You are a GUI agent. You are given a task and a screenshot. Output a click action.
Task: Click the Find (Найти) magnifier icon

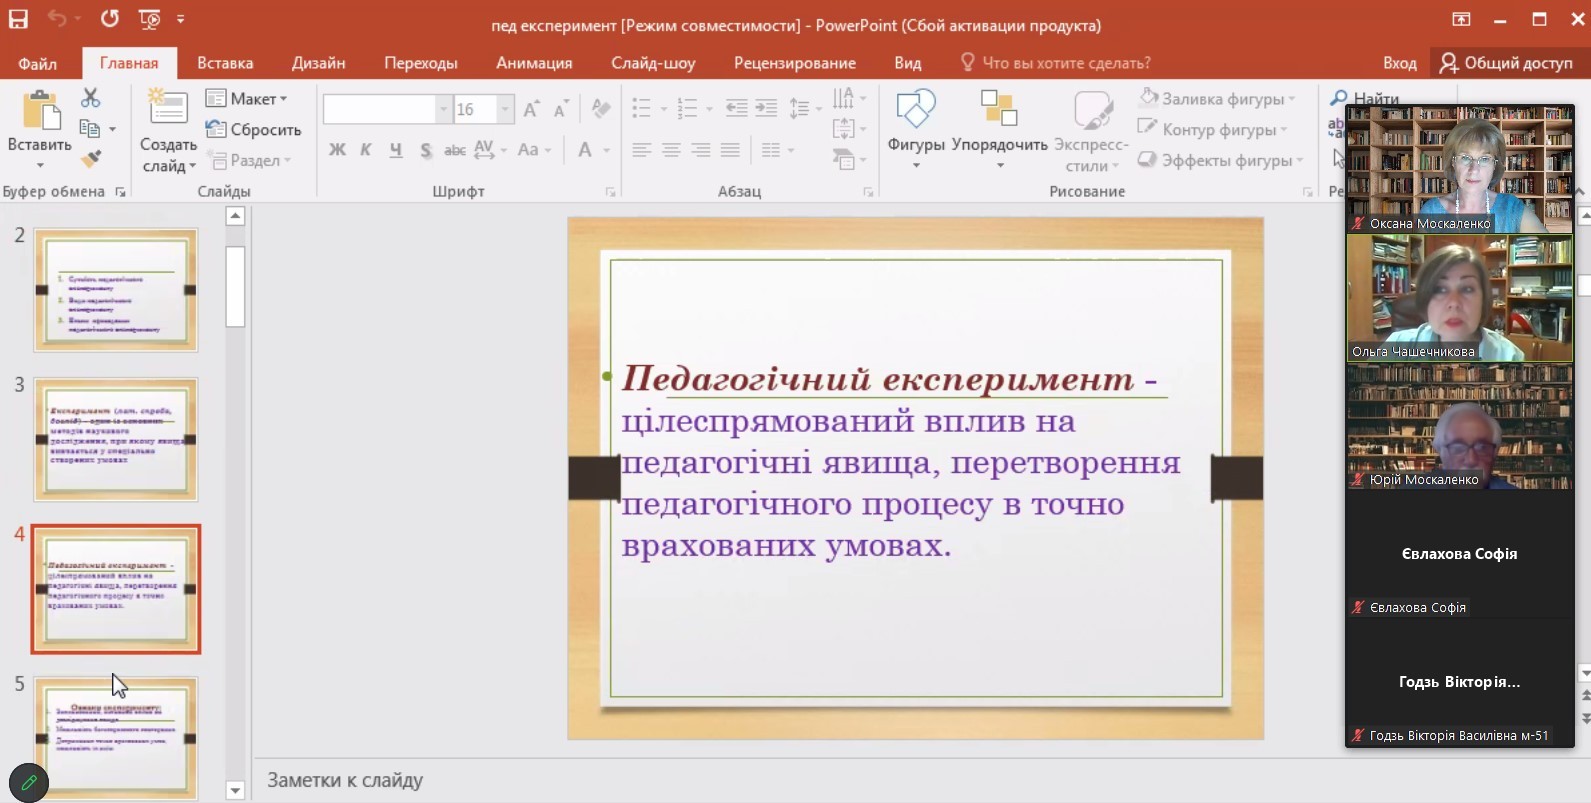(x=1338, y=98)
